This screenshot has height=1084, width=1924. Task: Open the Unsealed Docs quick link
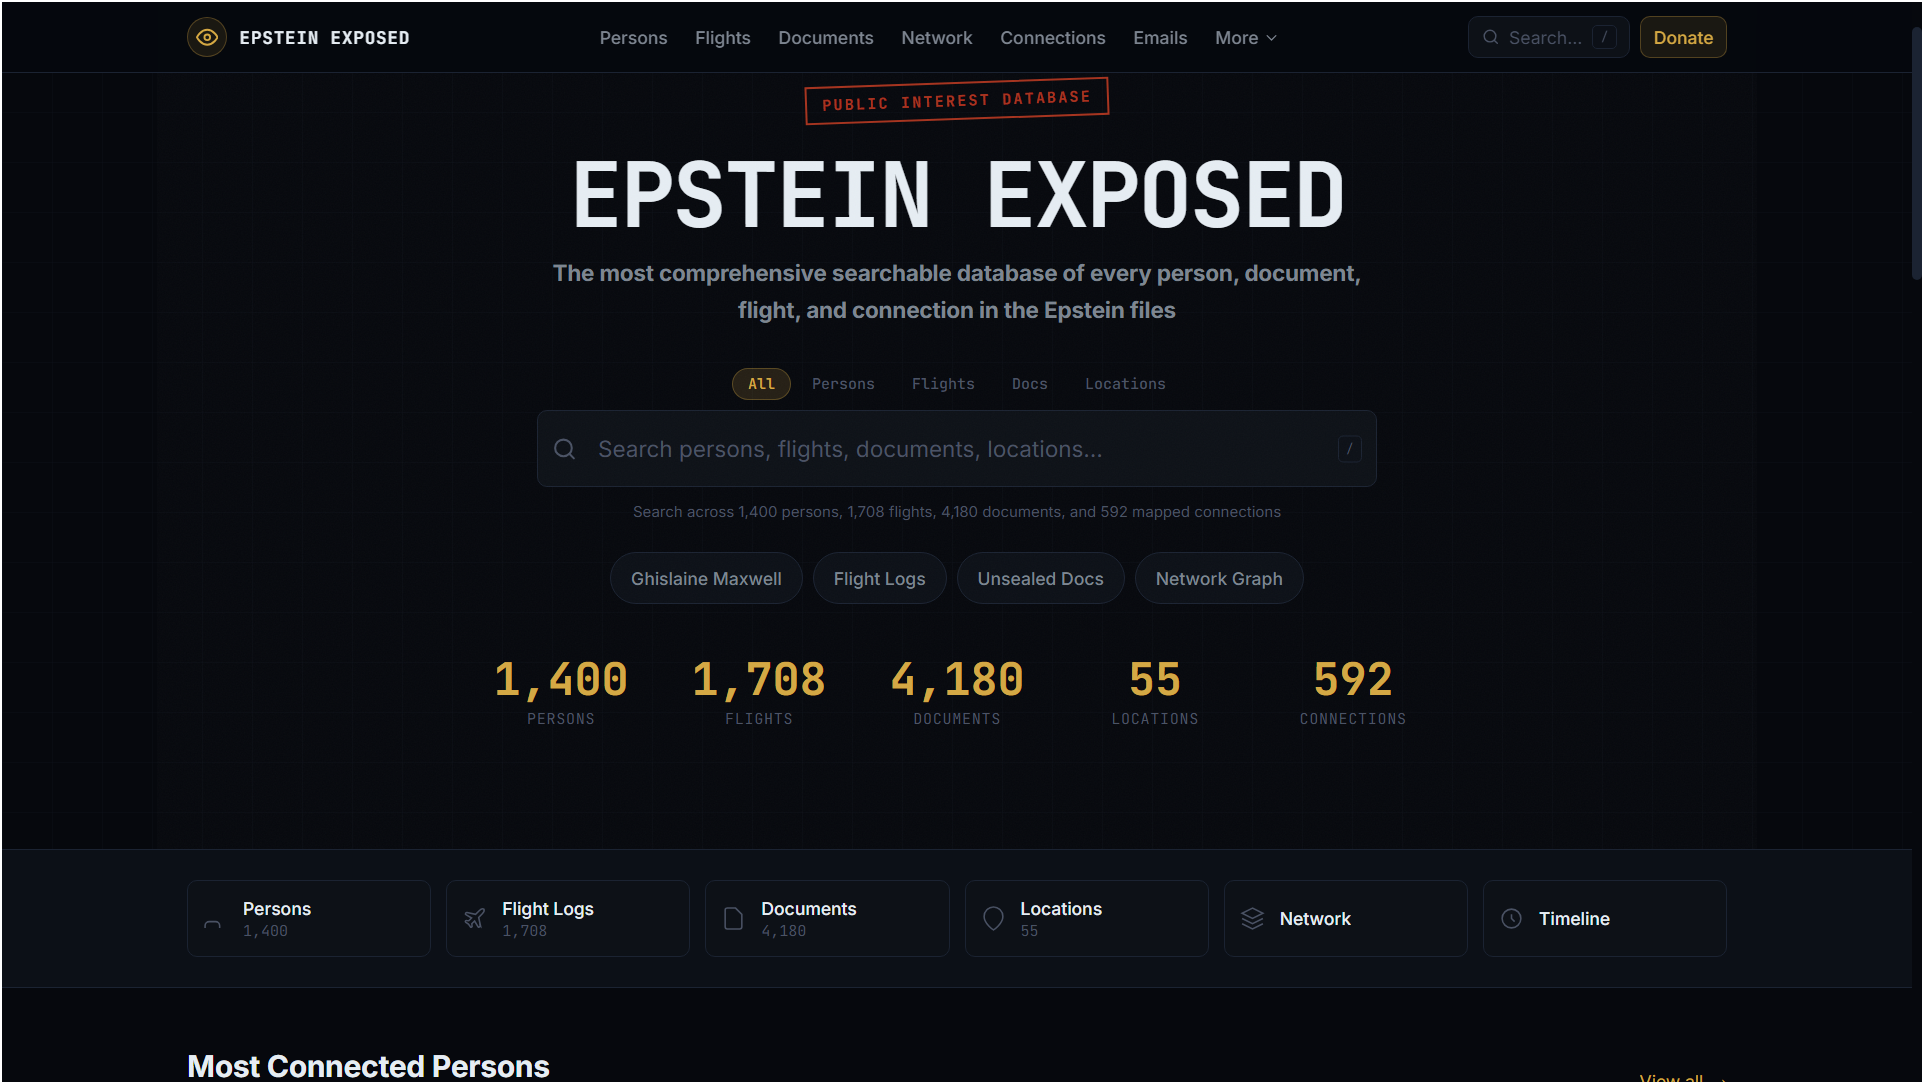coord(1040,579)
